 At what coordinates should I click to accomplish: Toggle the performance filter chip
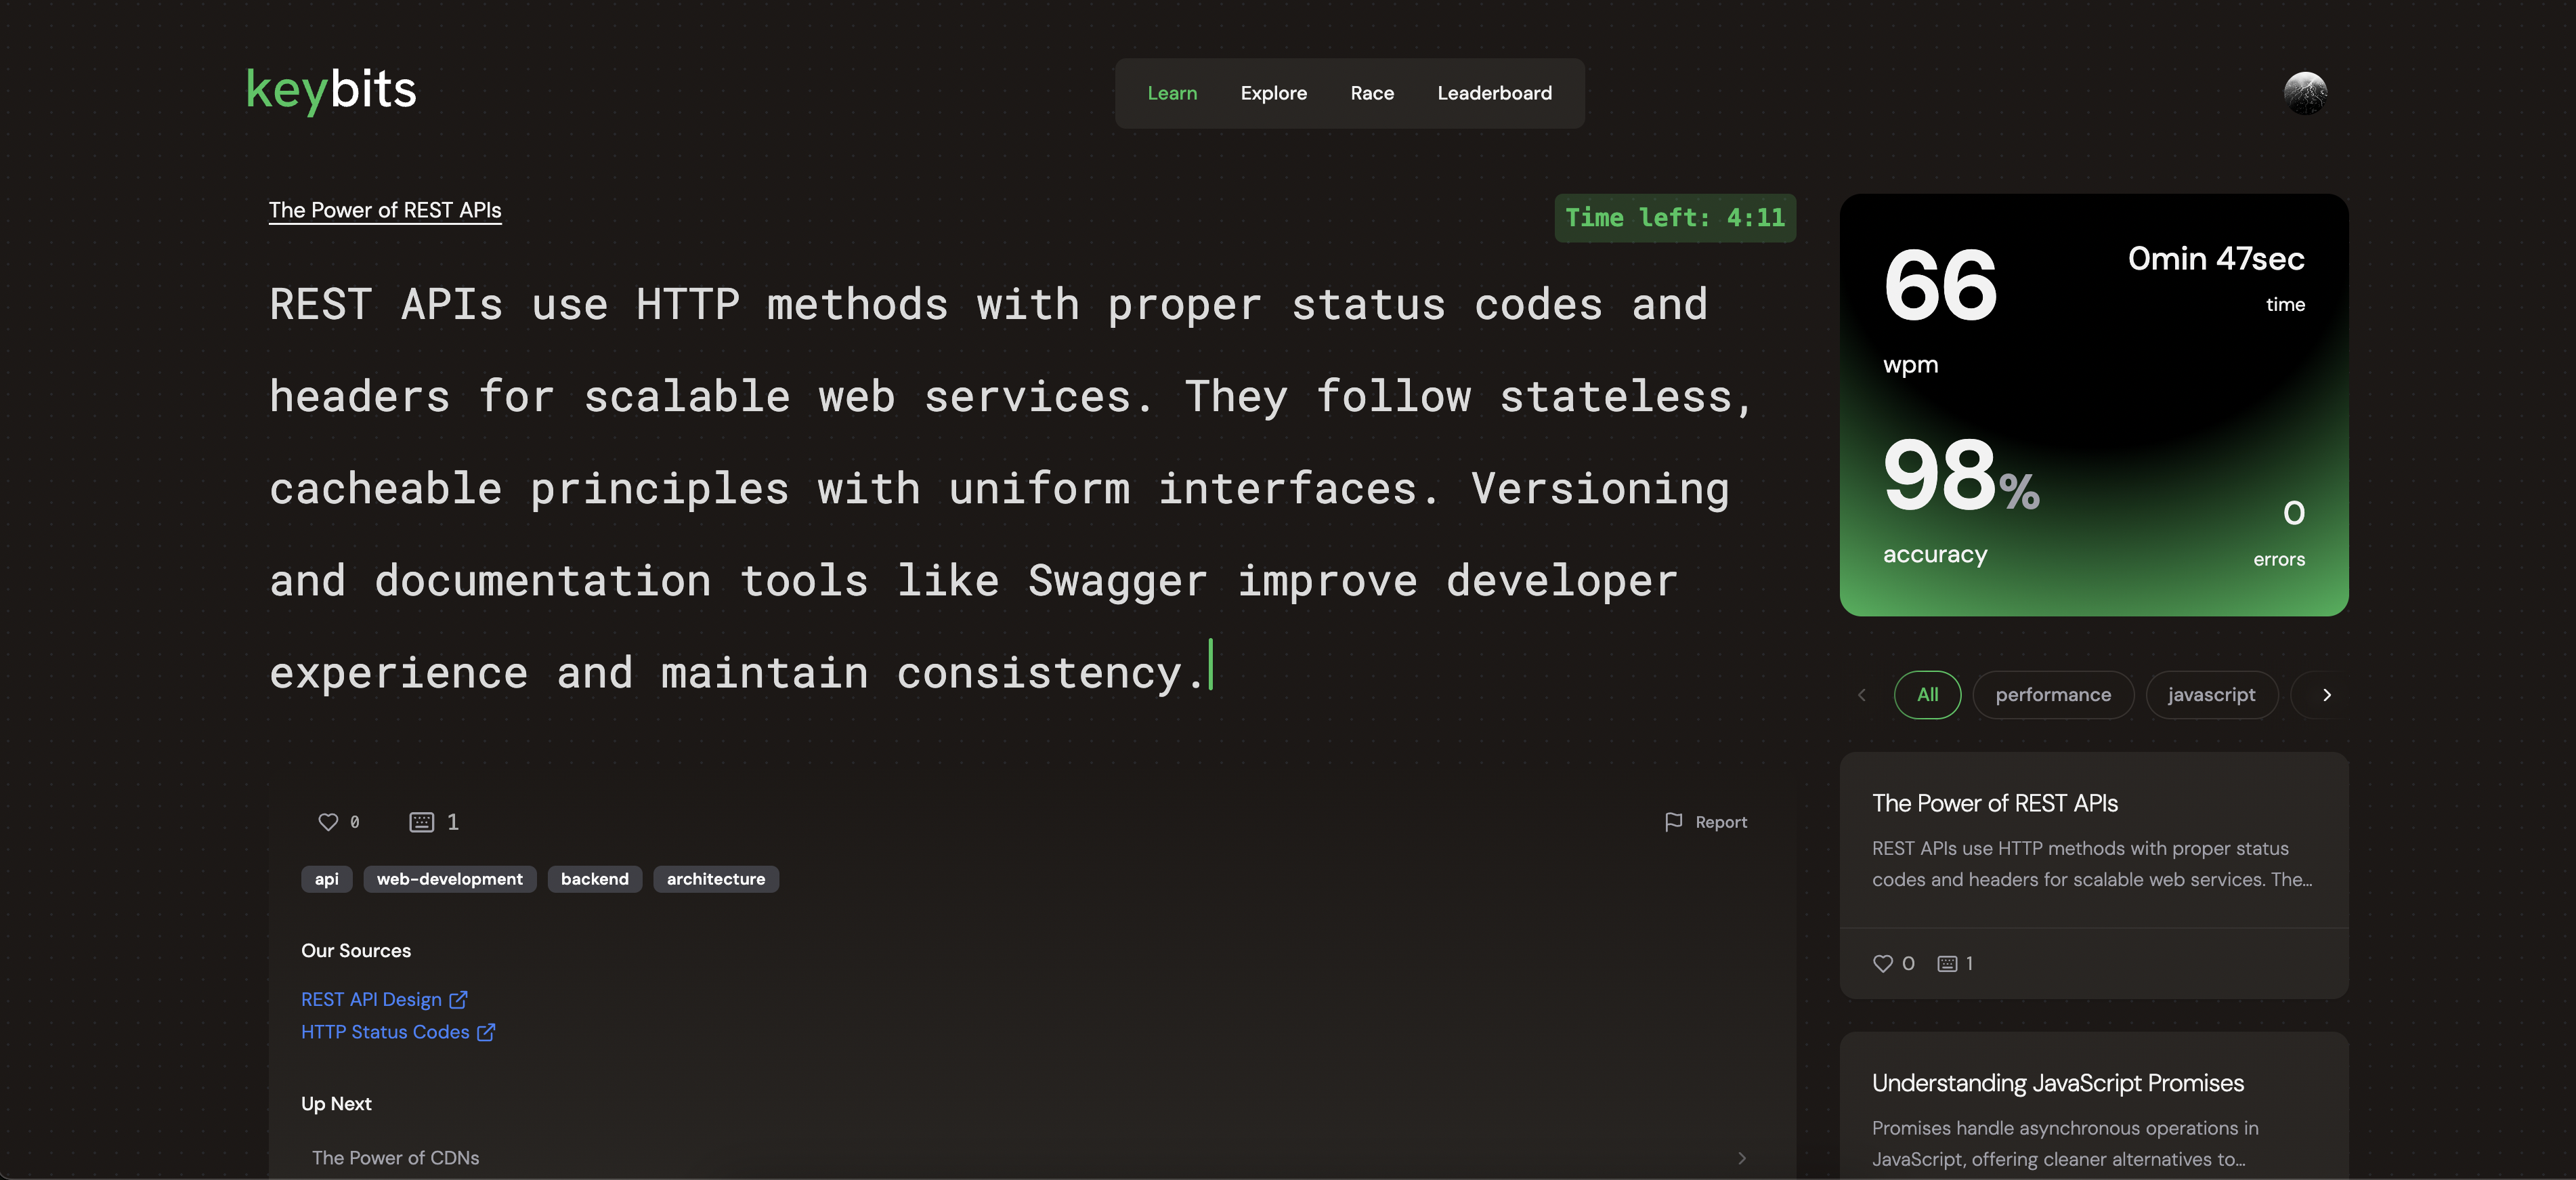[2052, 695]
